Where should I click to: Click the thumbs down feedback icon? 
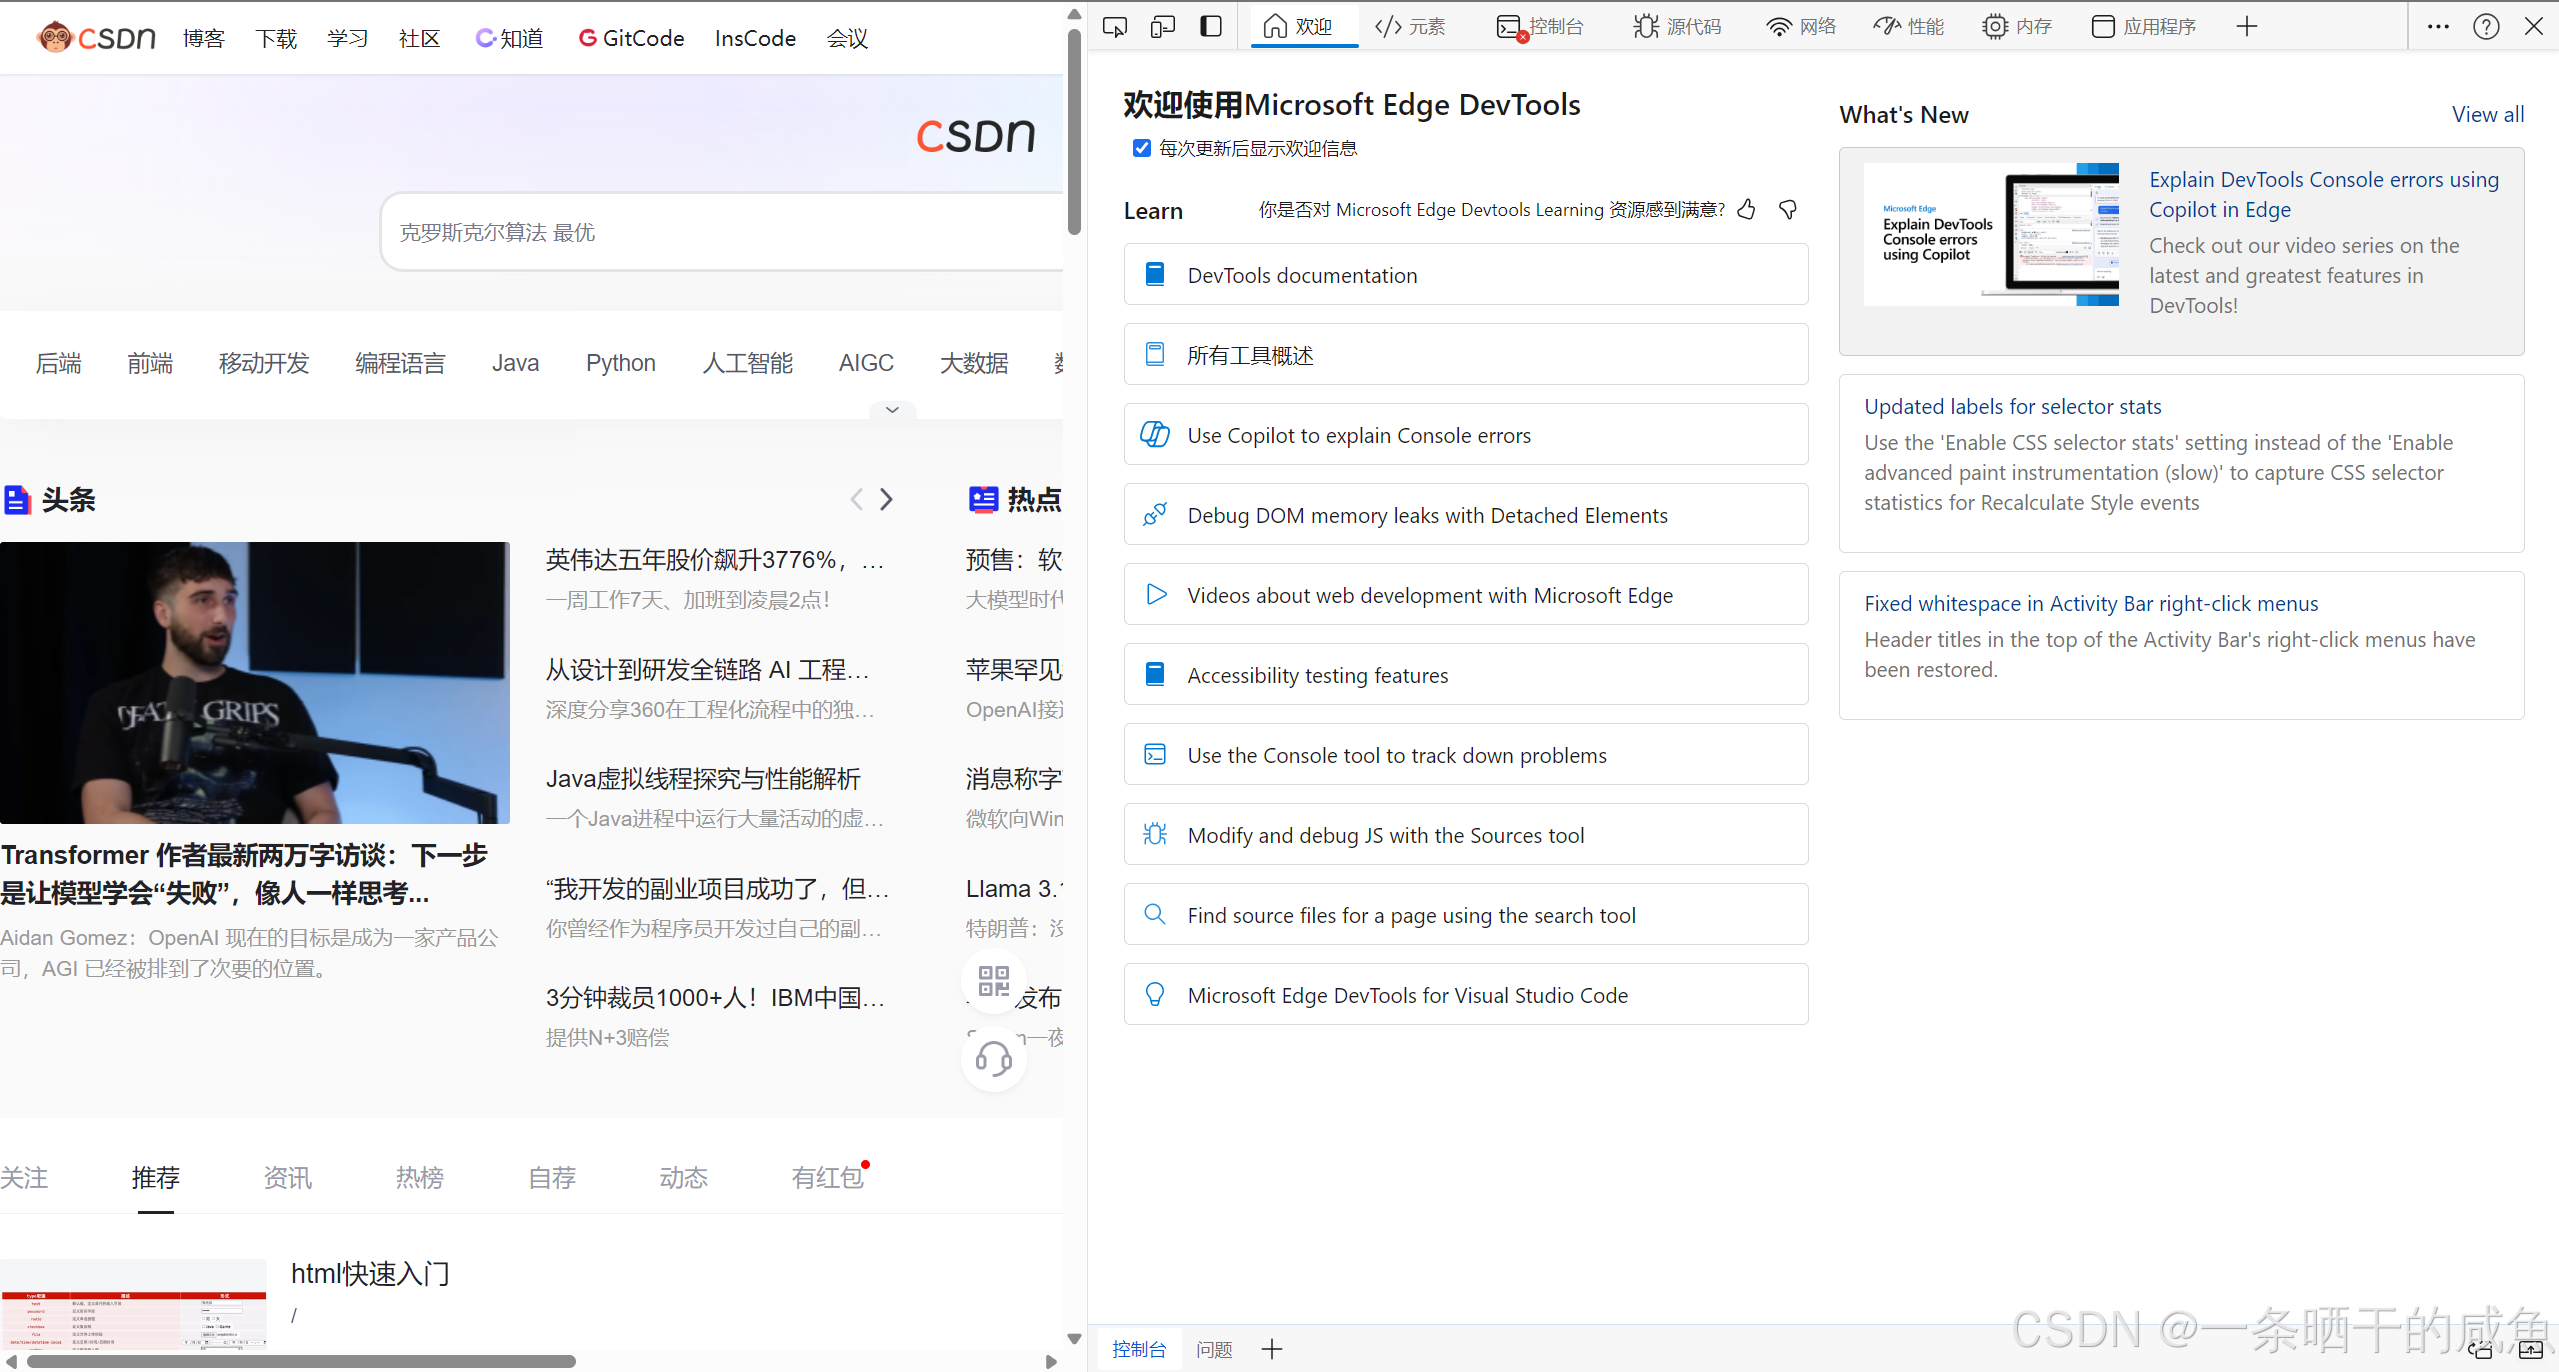[1788, 209]
